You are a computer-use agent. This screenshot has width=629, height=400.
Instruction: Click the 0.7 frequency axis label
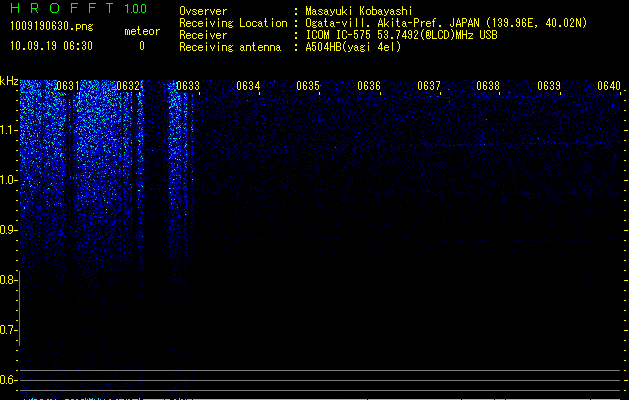pyautogui.click(x=8, y=330)
